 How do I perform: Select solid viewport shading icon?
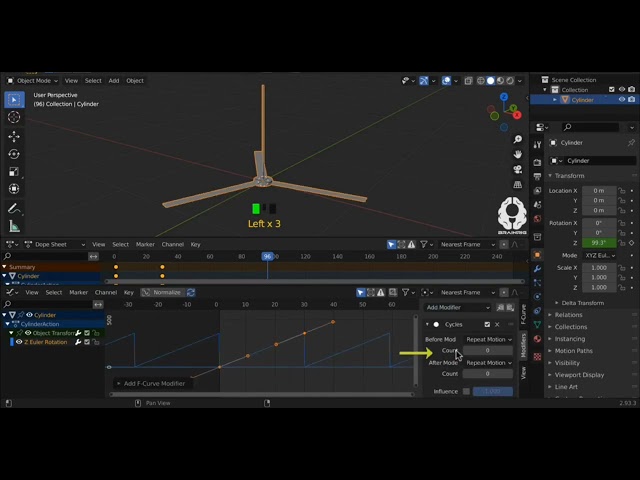(x=491, y=81)
